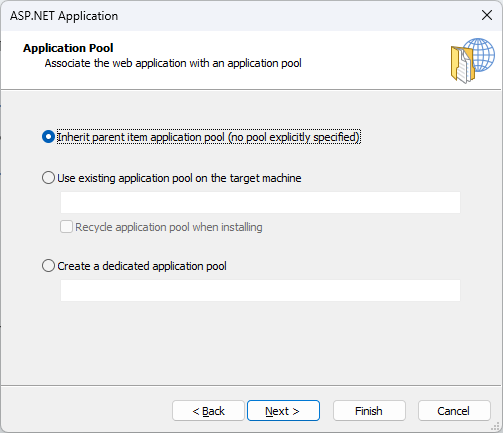The height and width of the screenshot is (433, 503).
Task: Click the web folder globe icon
Action: (x=473, y=60)
